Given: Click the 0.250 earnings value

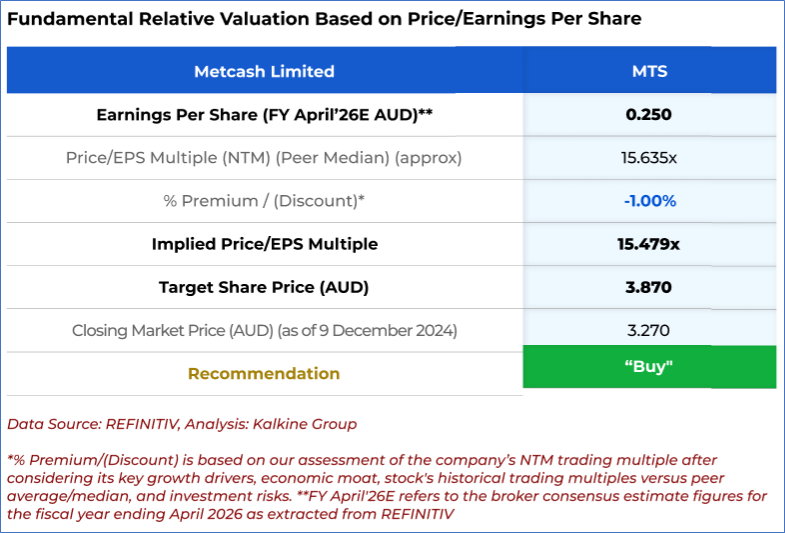Looking at the screenshot, I should [x=649, y=114].
